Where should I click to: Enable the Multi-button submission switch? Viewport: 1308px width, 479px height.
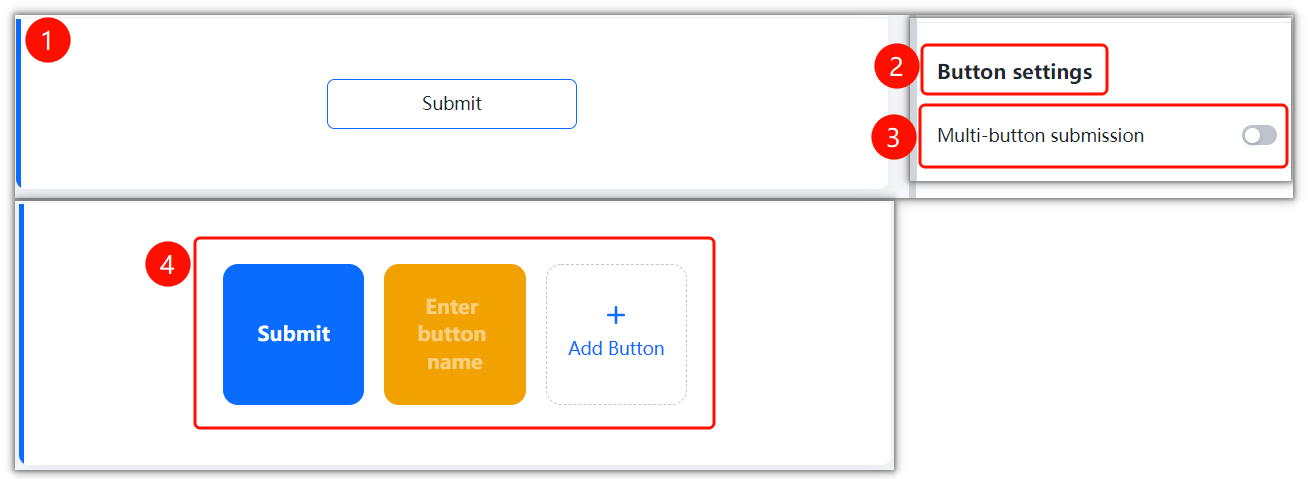(x=1259, y=135)
